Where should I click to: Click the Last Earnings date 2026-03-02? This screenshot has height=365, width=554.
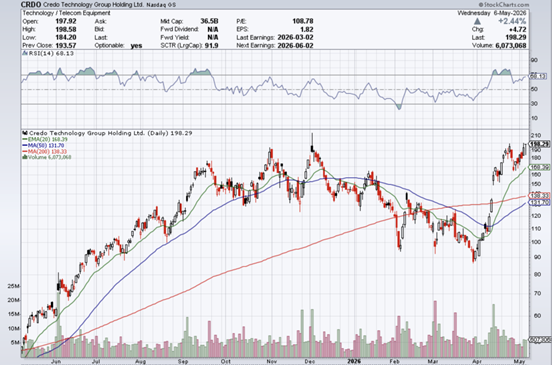pyautogui.click(x=295, y=37)
